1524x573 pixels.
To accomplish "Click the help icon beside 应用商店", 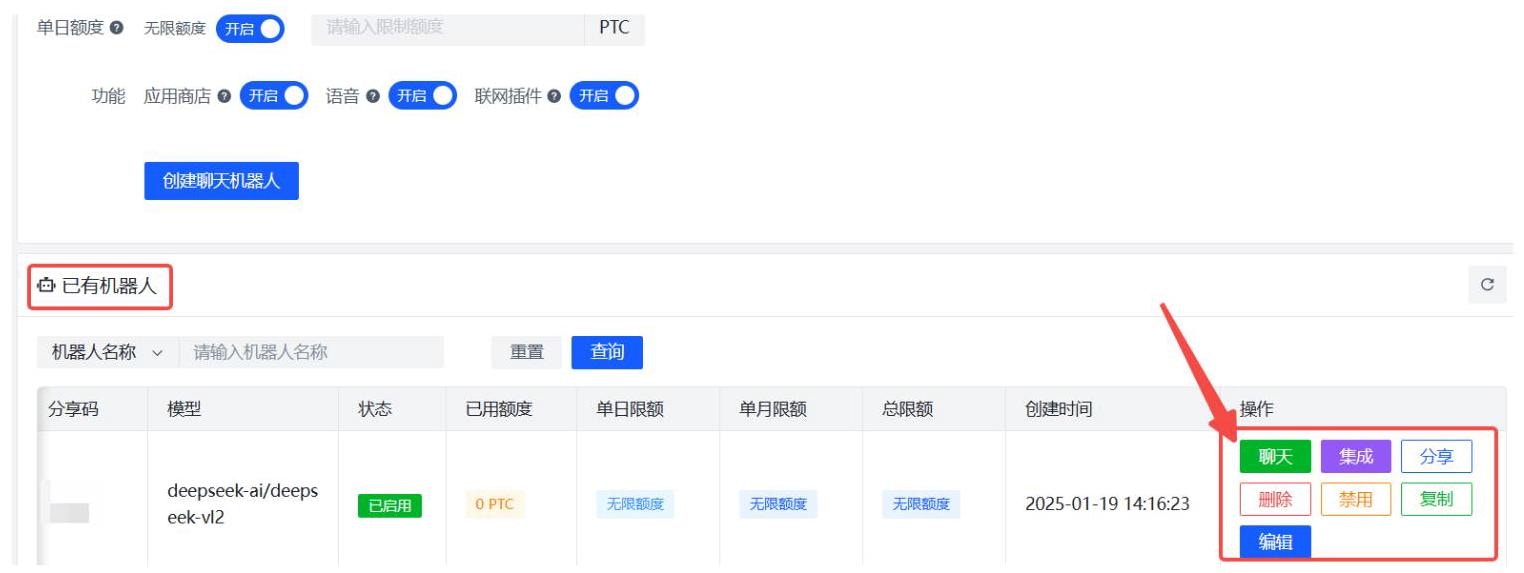I will pyautogui.click(x=224, y=96).
